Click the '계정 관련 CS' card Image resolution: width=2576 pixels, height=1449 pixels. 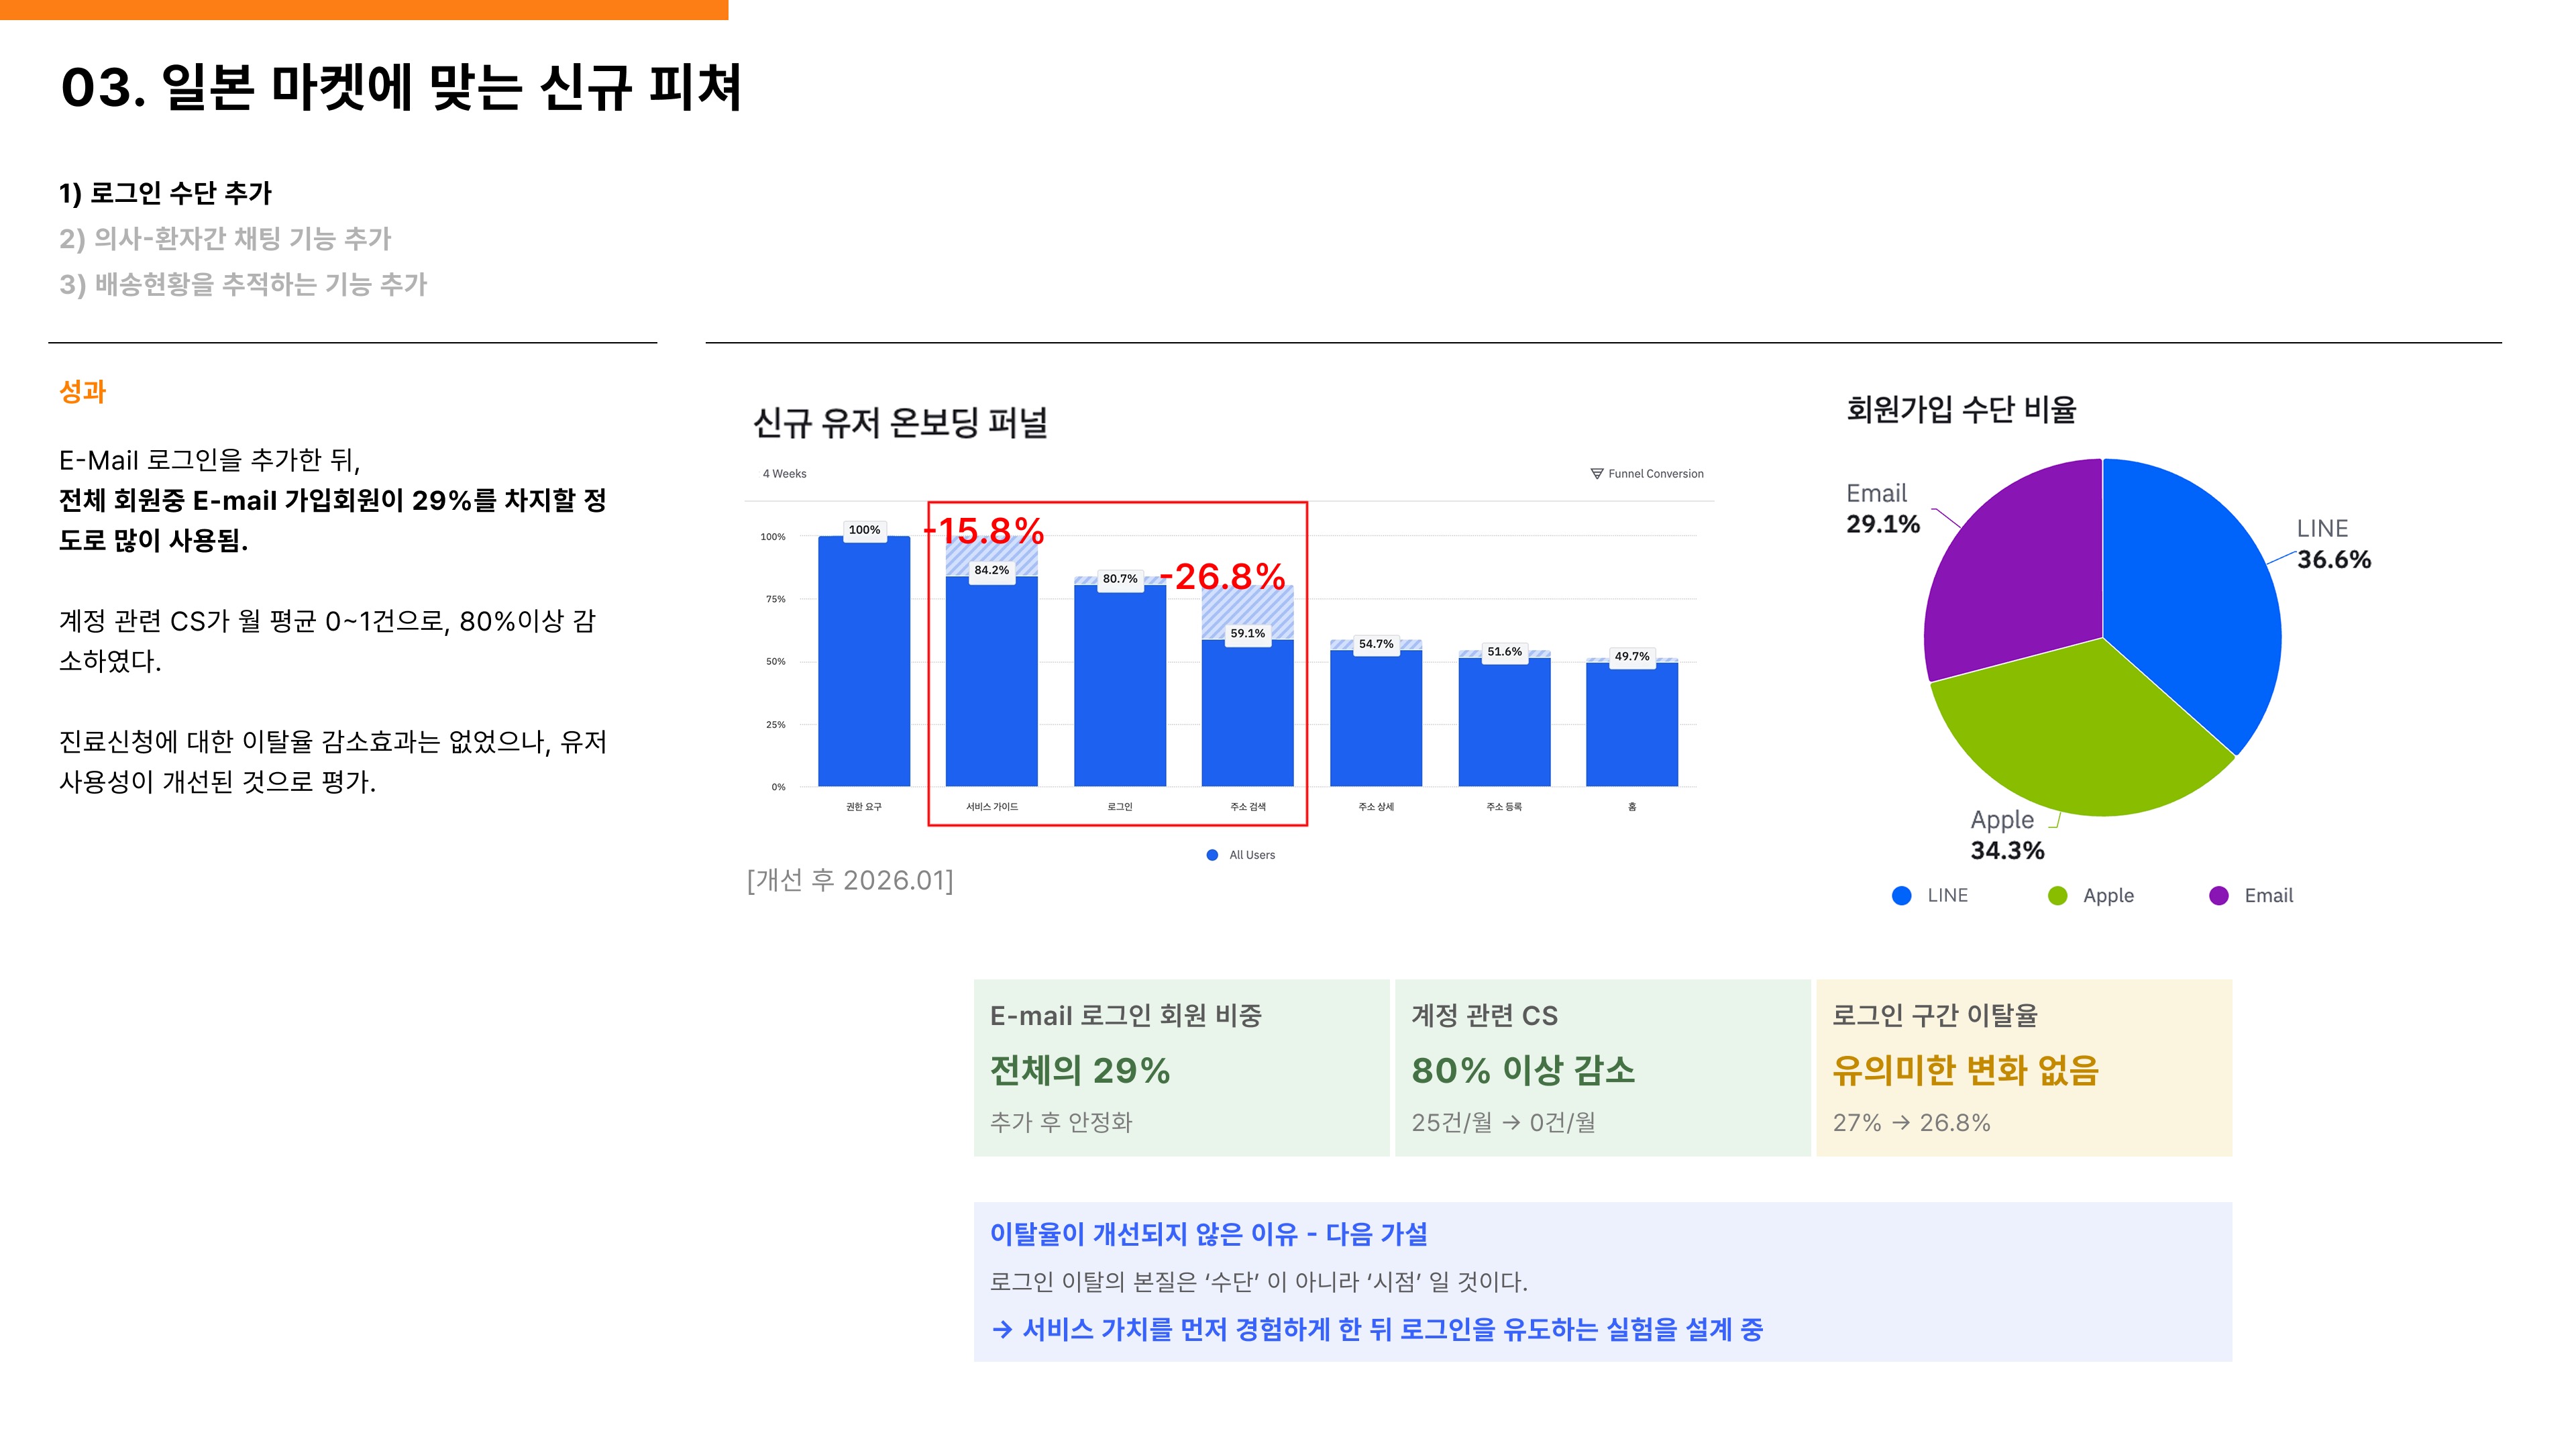[x=1602, y=1068]
